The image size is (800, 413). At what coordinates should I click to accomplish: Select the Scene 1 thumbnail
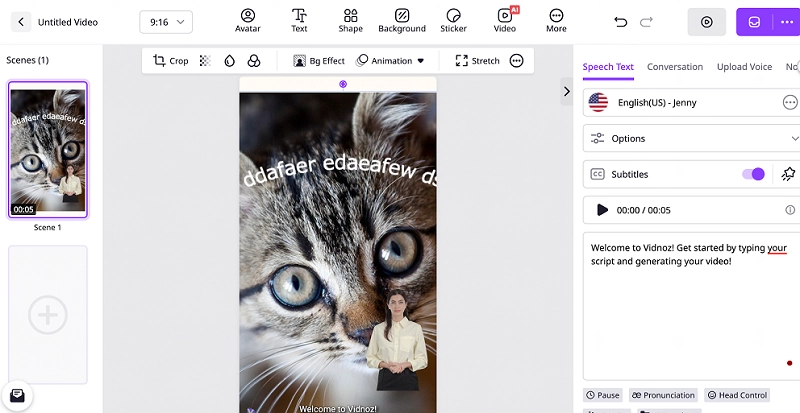tap(48, 150)
